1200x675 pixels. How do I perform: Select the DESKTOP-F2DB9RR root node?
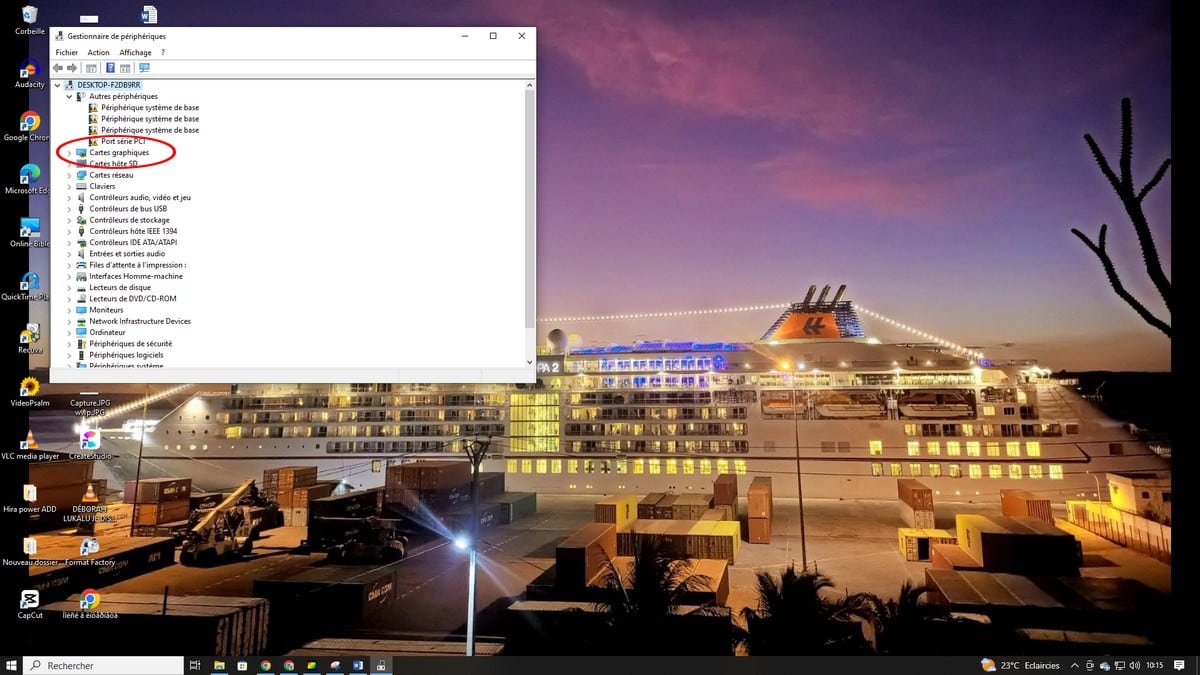tap(108, 85)
